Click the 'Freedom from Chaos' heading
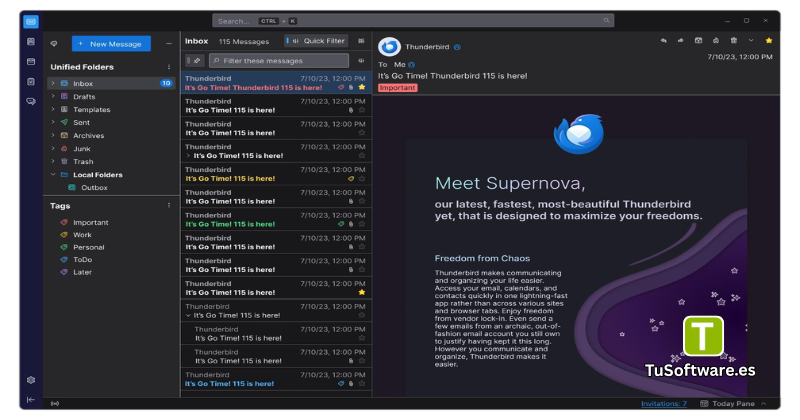The image size is (800, 420). (482, 258)
